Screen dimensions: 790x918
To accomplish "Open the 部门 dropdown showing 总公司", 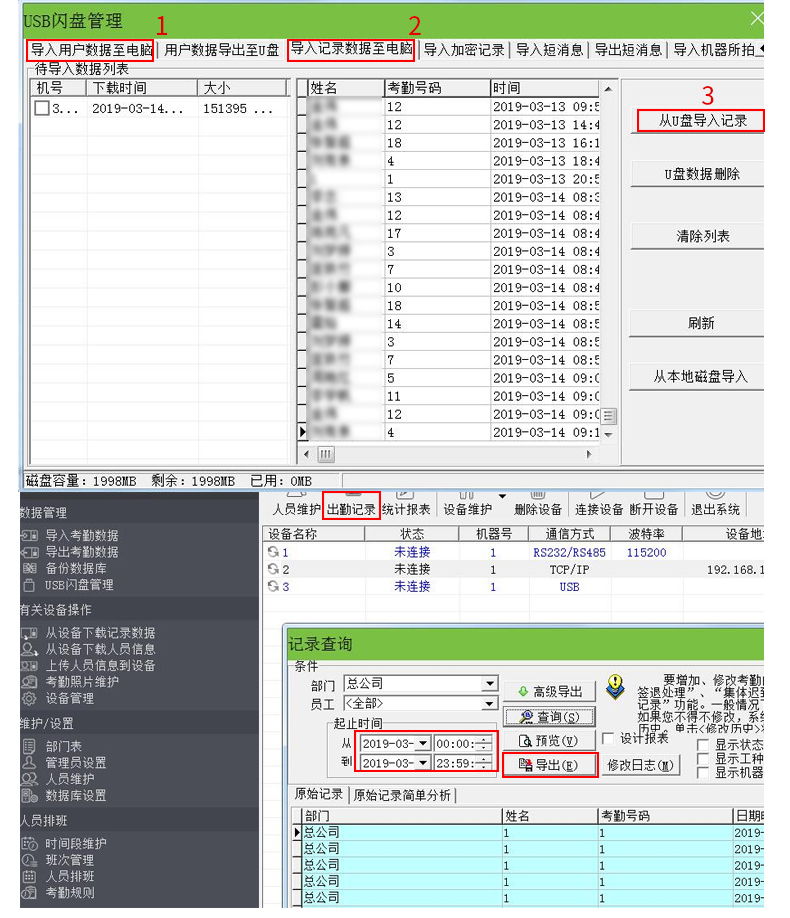I will (490, 683).
